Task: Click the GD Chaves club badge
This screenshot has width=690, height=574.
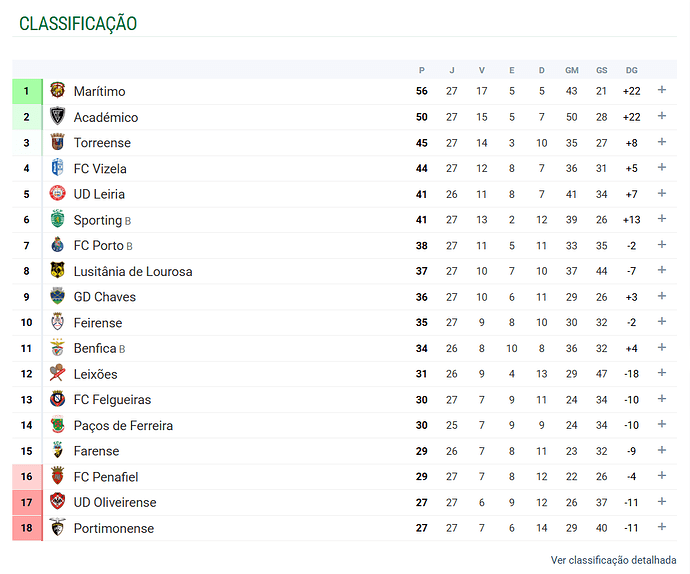Action: tap(57, 297)
